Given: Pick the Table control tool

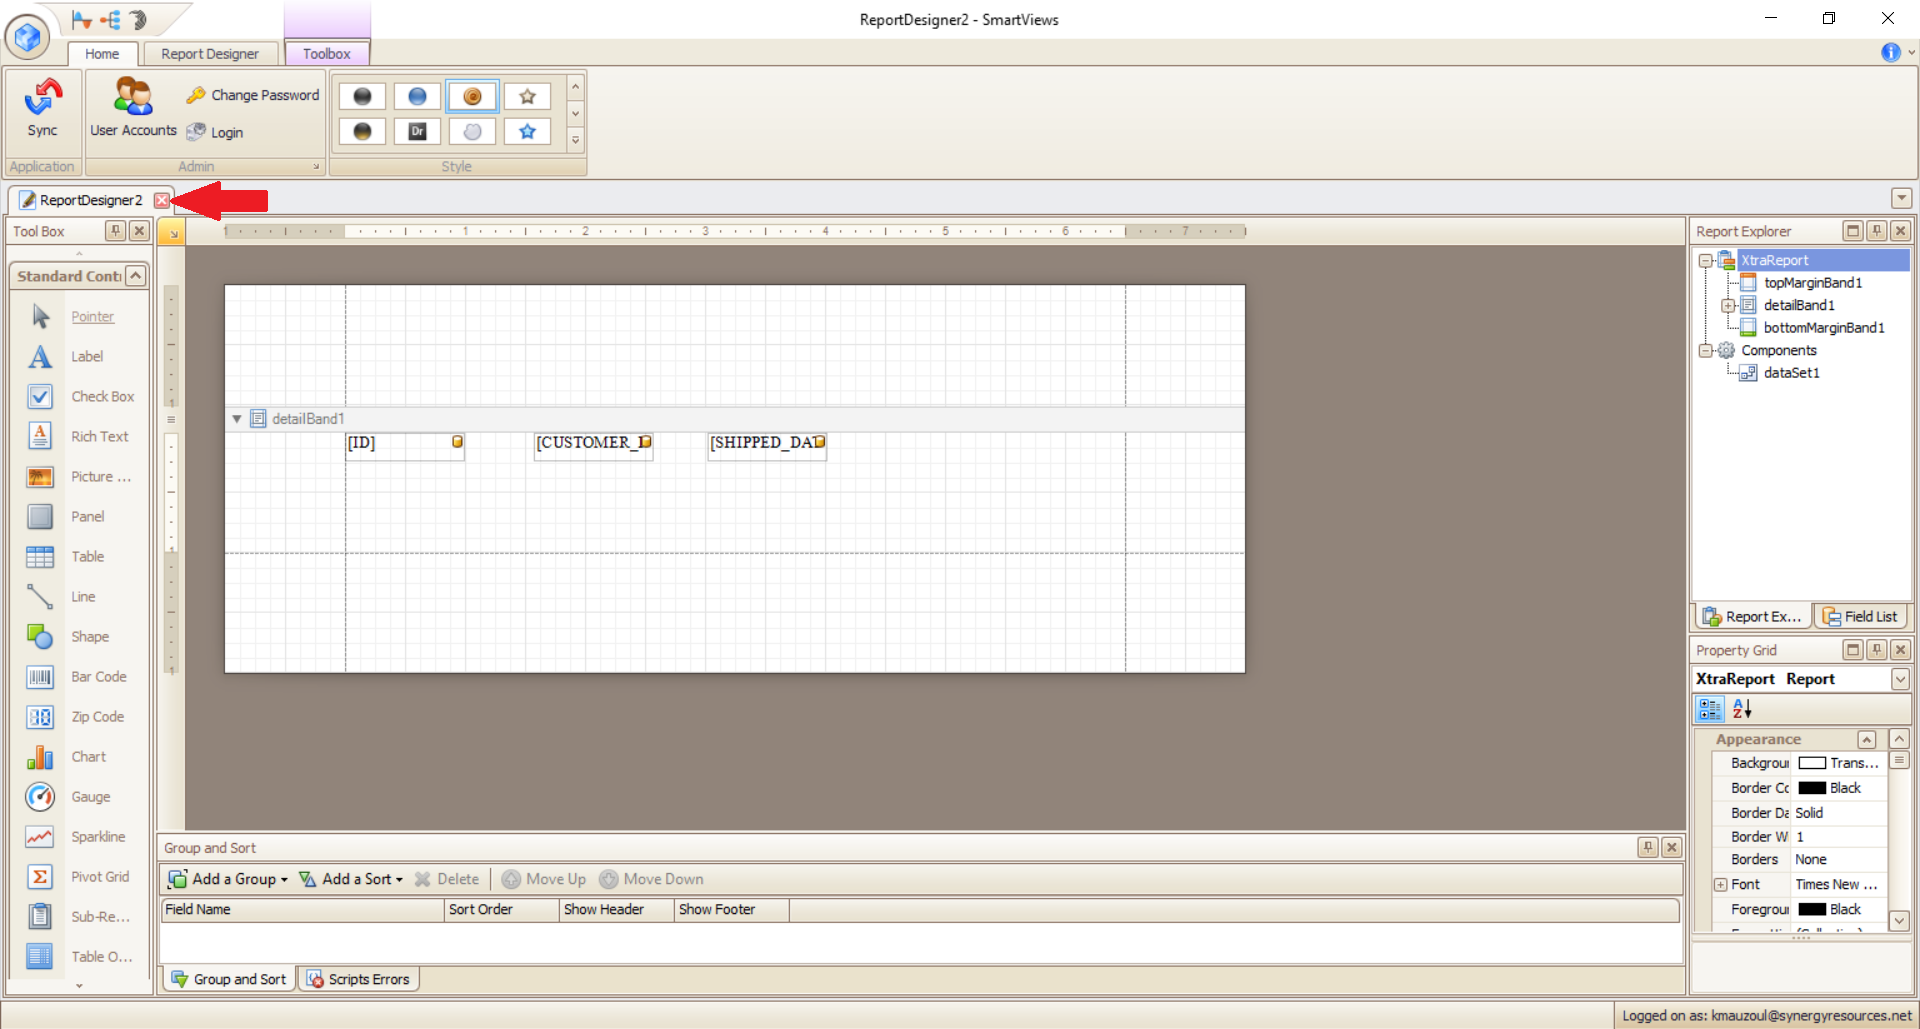Looking at the screenshot, I should [x=80, y=557].
